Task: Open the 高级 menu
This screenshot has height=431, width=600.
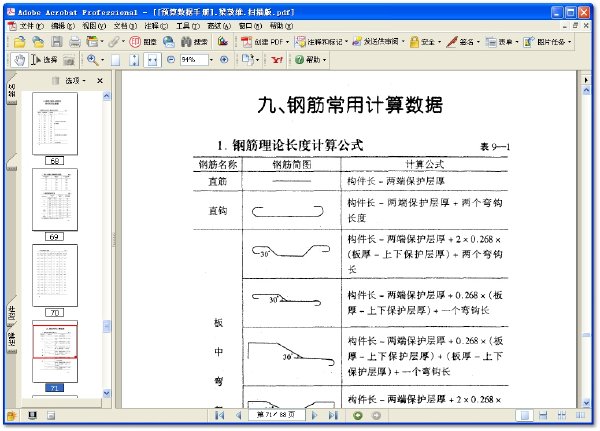Action: 219,26
